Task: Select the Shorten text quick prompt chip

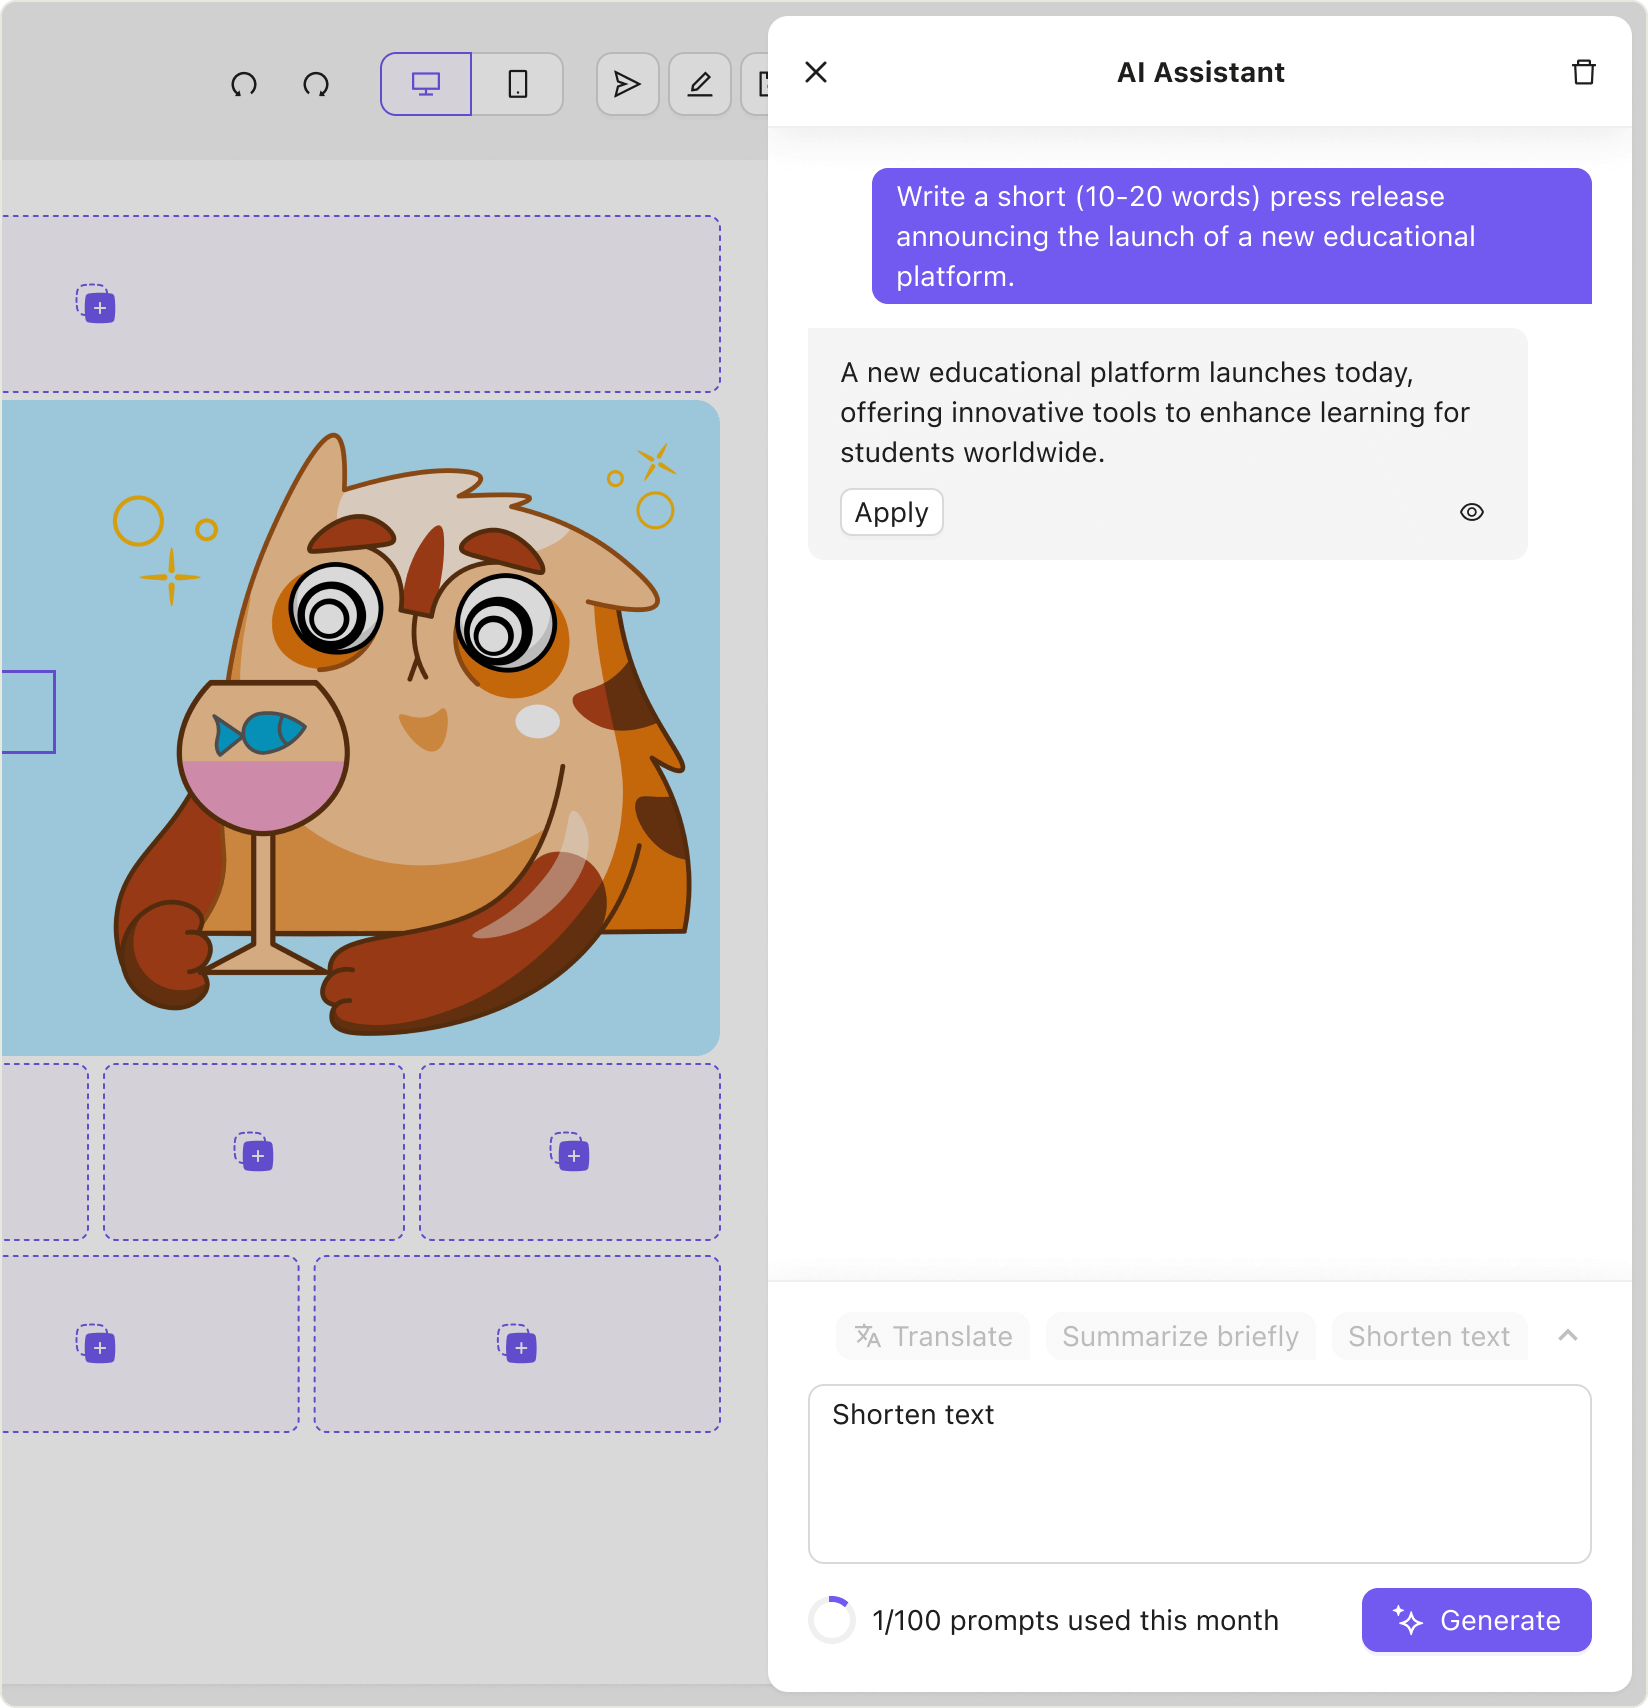Action: coord(1429,1336)
